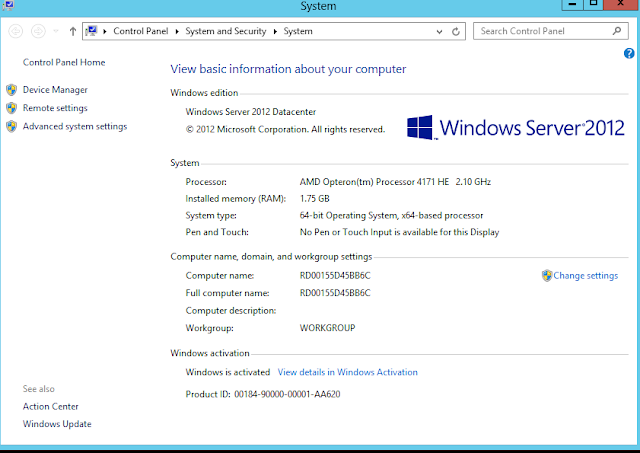Refresh the System page
640x453 pixels.
click(456, 31)
